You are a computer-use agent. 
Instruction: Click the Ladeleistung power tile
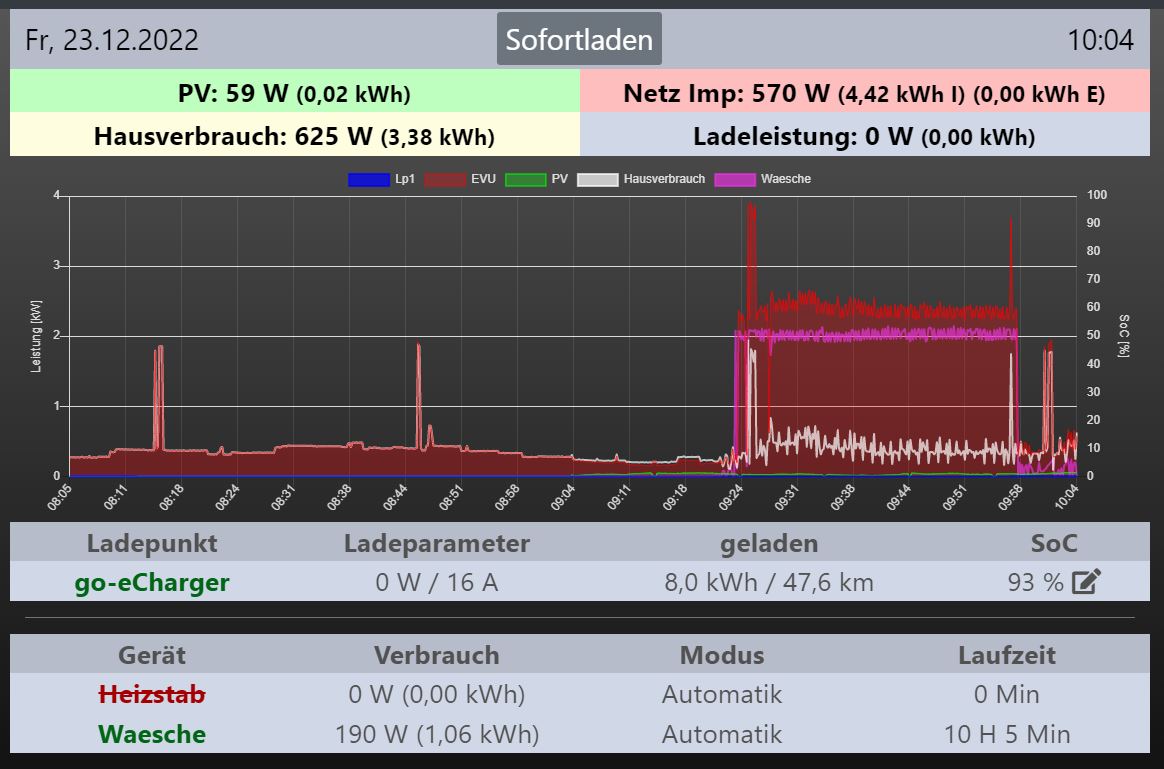click(x=864, y=136)
